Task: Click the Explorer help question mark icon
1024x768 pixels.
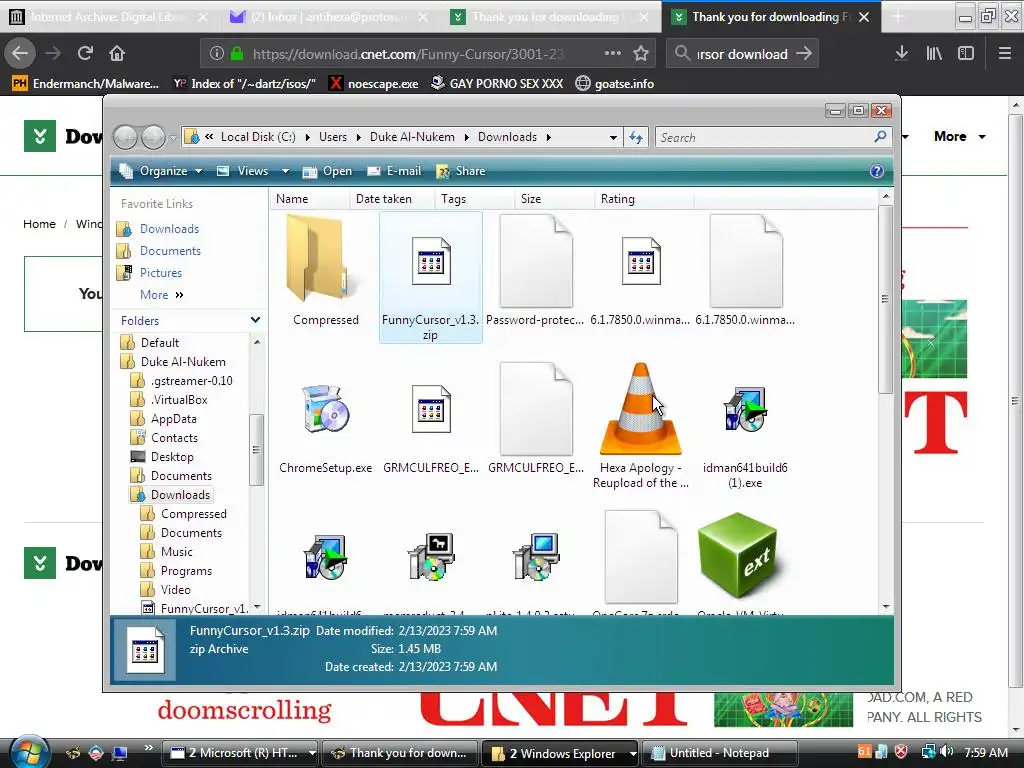Action: (x=876, y=171)
